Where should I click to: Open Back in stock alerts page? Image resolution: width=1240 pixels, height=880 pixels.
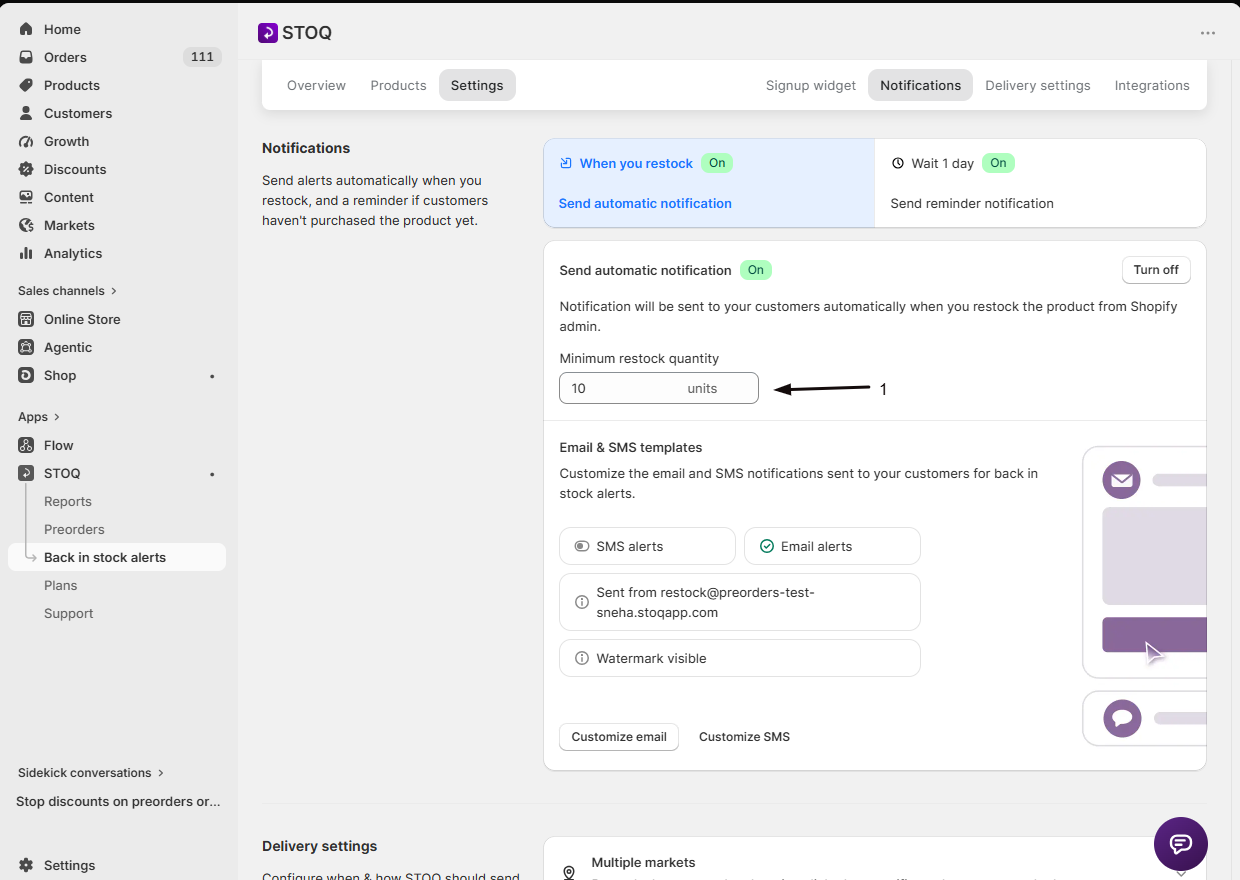[x=117, y=557]
